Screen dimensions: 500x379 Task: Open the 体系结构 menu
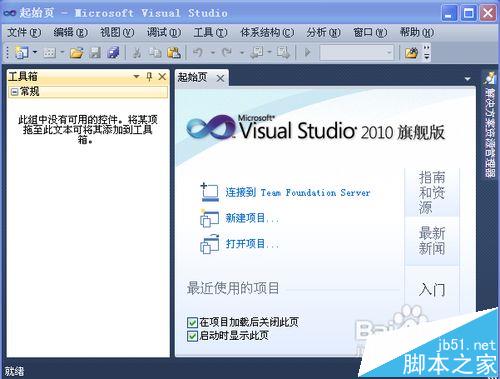tap(267, 32)
